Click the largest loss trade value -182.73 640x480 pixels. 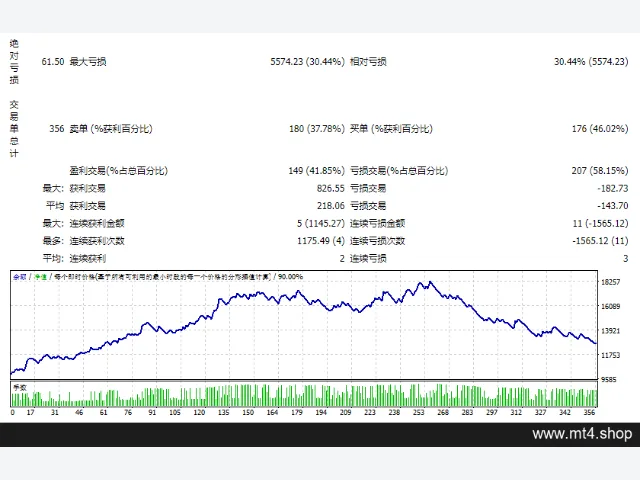pyautogui.click(x=613, y=188)
